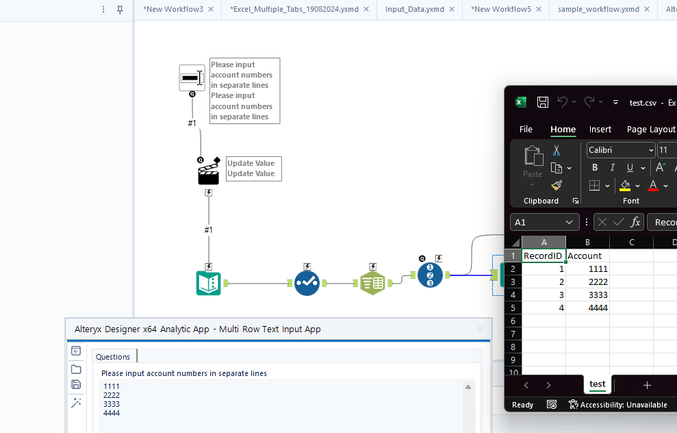Click the Increase Font Size icon
Screen dimensions: 677x433
[x=660, y=168]
